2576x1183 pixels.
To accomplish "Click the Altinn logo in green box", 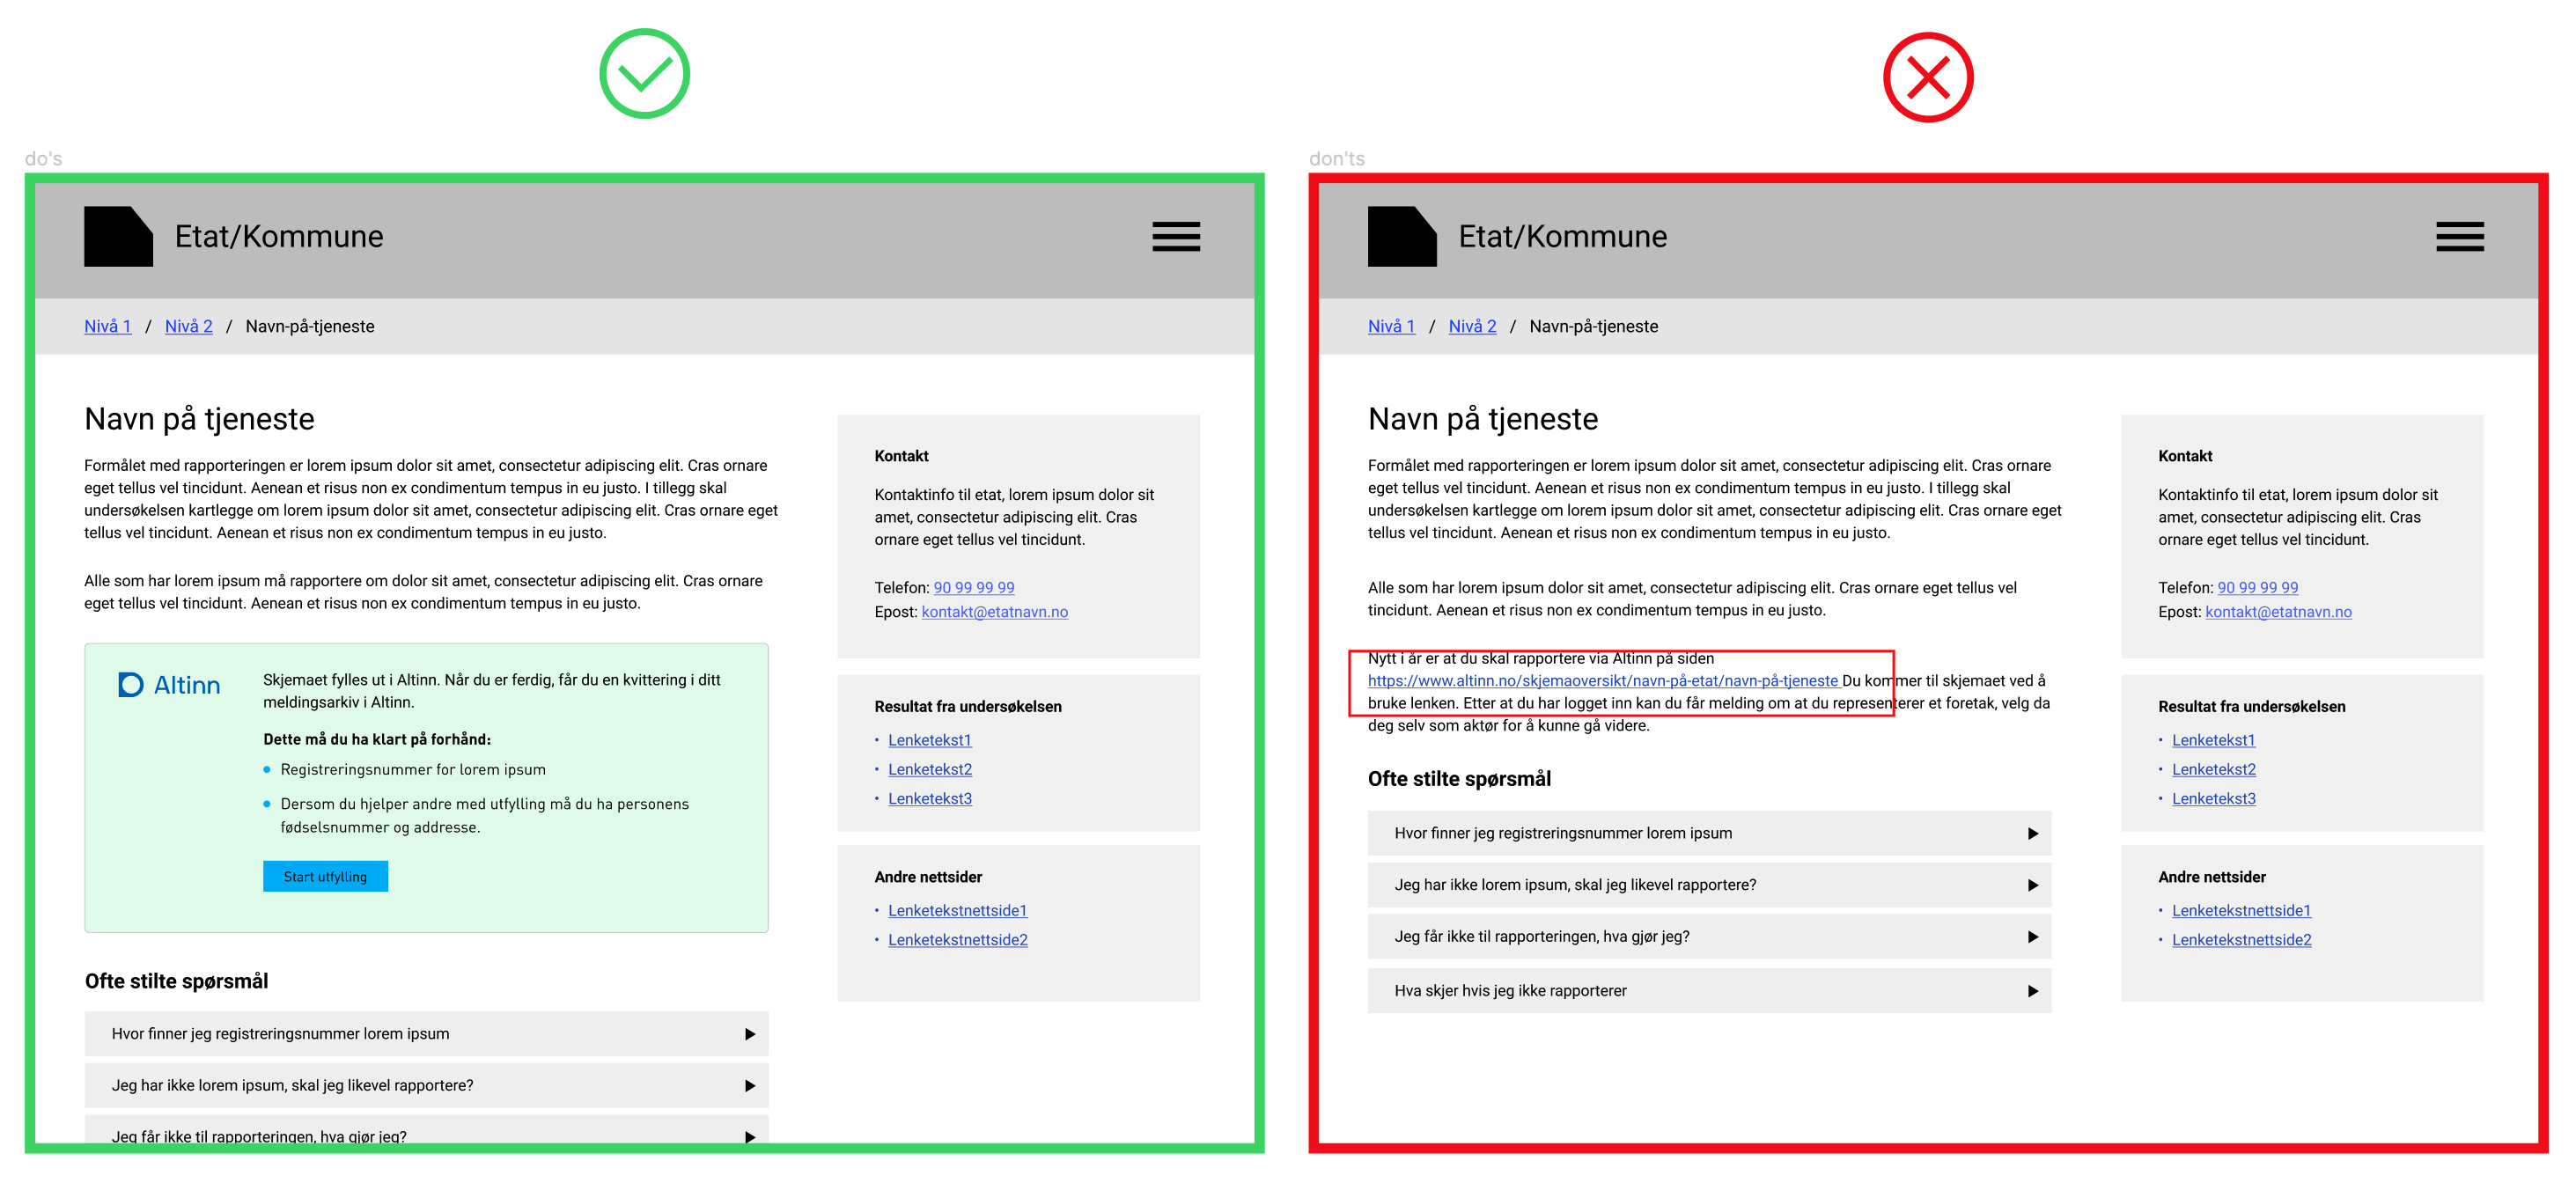I will 170,685.
